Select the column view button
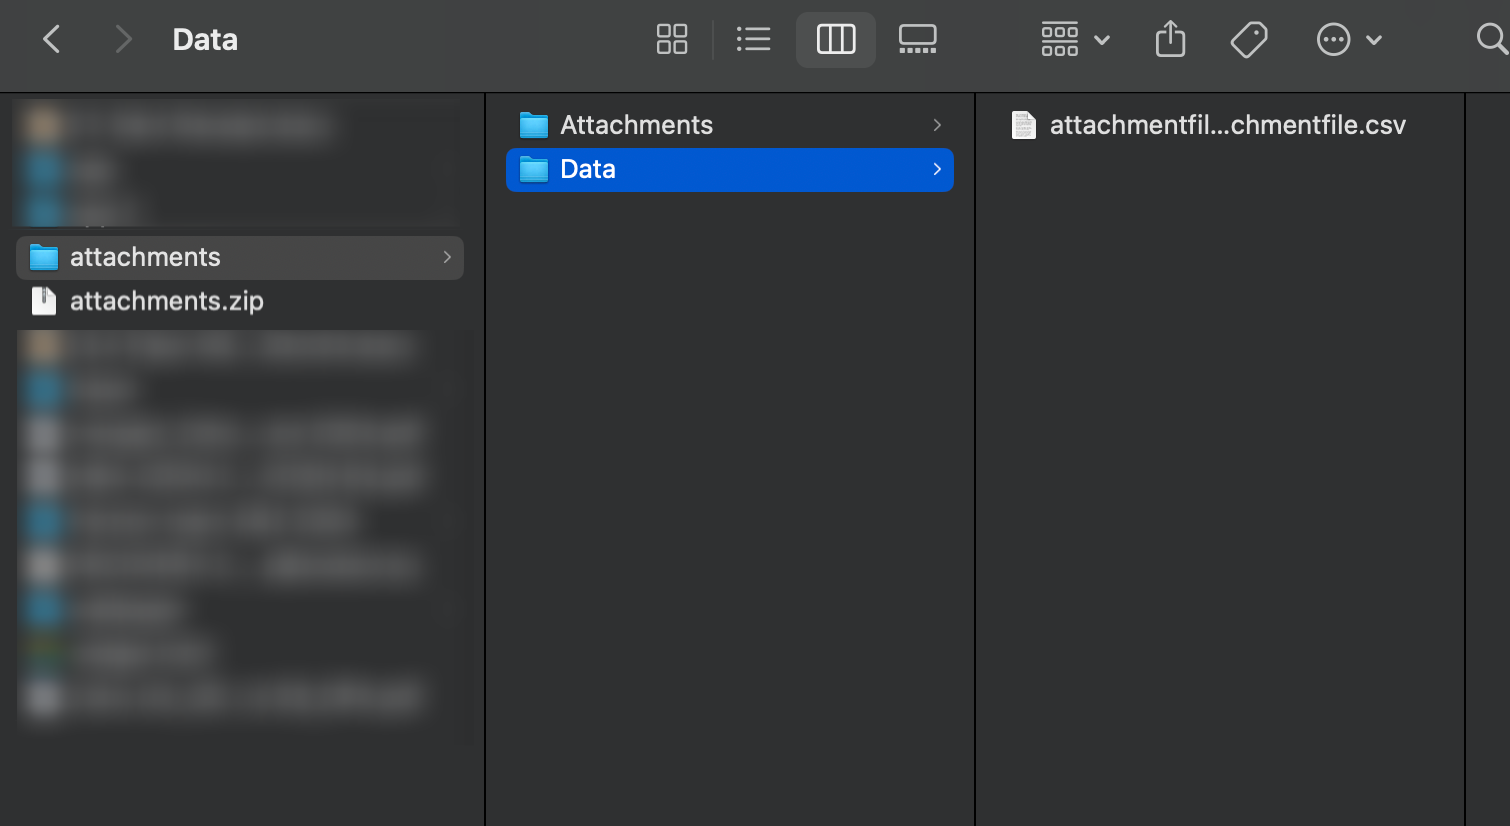This screenshot has height=826, width=1510. (836, 40)
